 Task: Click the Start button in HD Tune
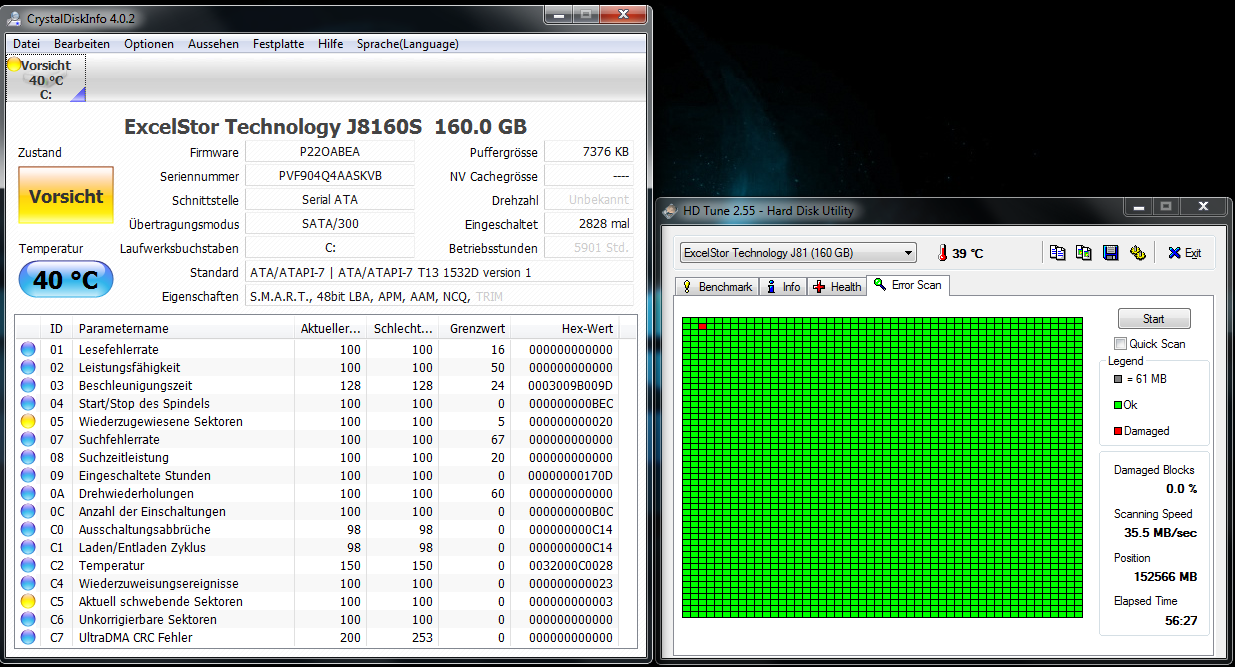click(1153, 319)
